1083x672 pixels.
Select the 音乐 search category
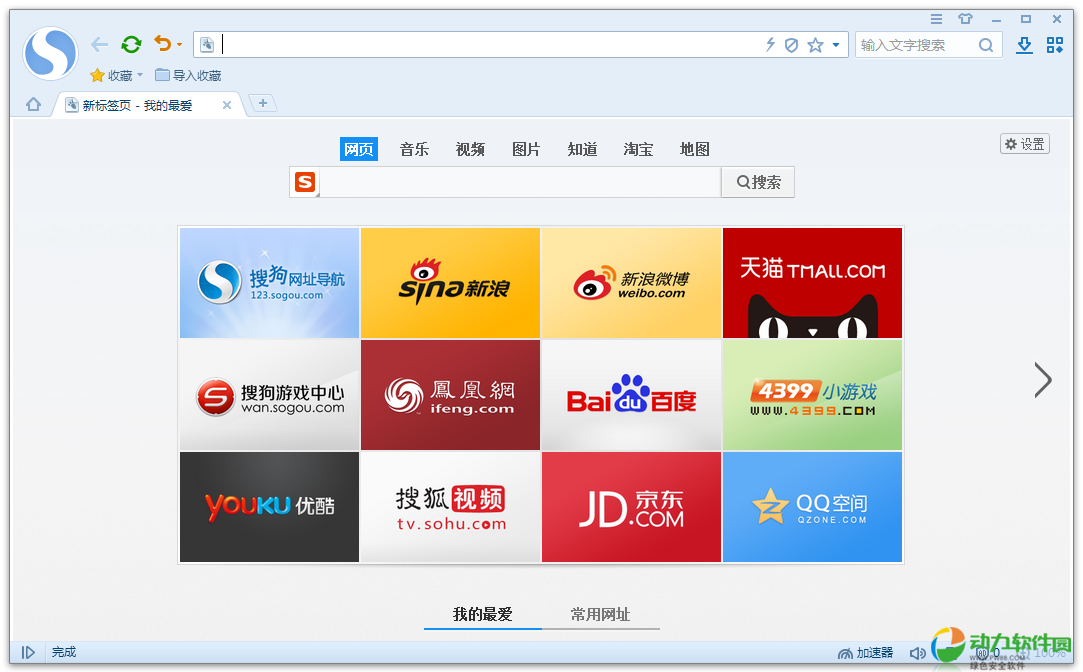point(414,149)
